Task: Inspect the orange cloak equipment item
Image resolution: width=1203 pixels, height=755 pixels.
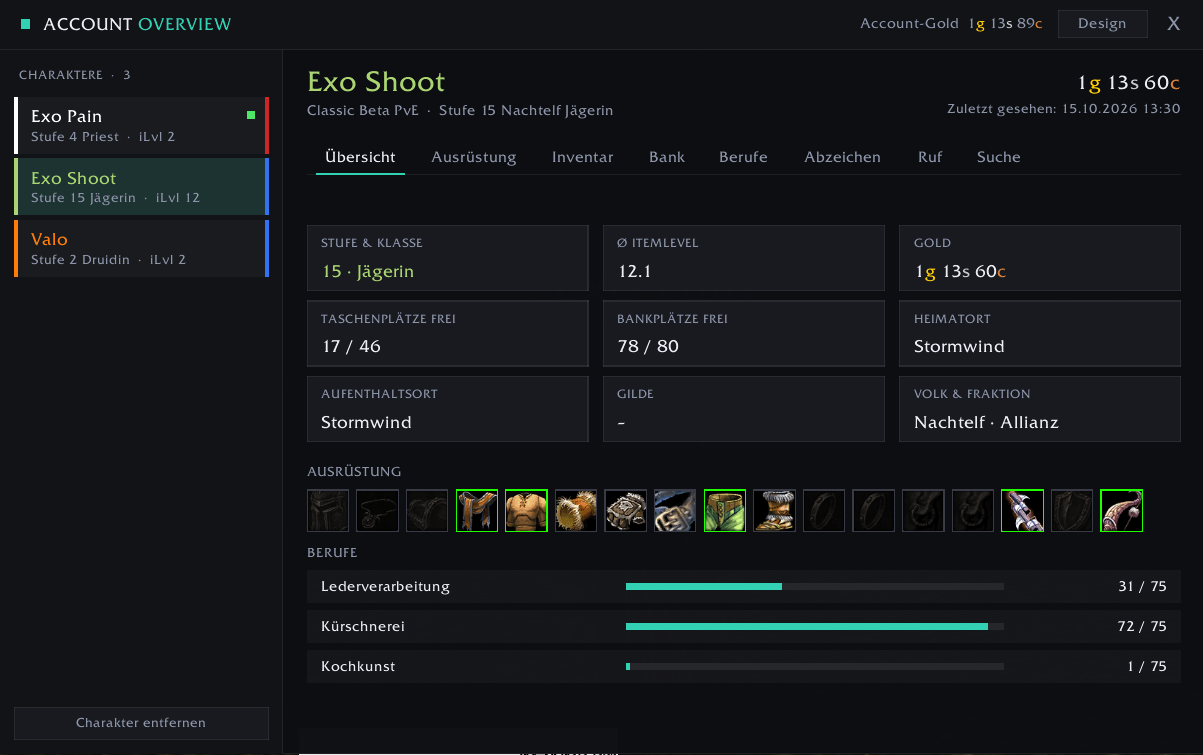Action: point(477,510)
